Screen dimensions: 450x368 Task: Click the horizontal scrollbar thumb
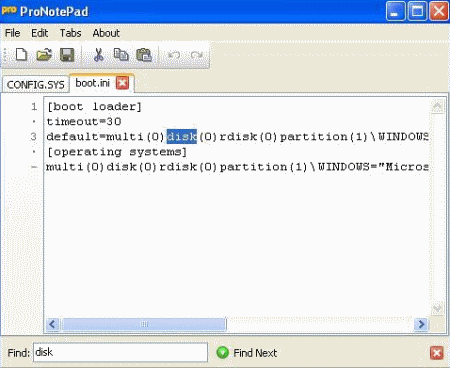tap(144, 324)
